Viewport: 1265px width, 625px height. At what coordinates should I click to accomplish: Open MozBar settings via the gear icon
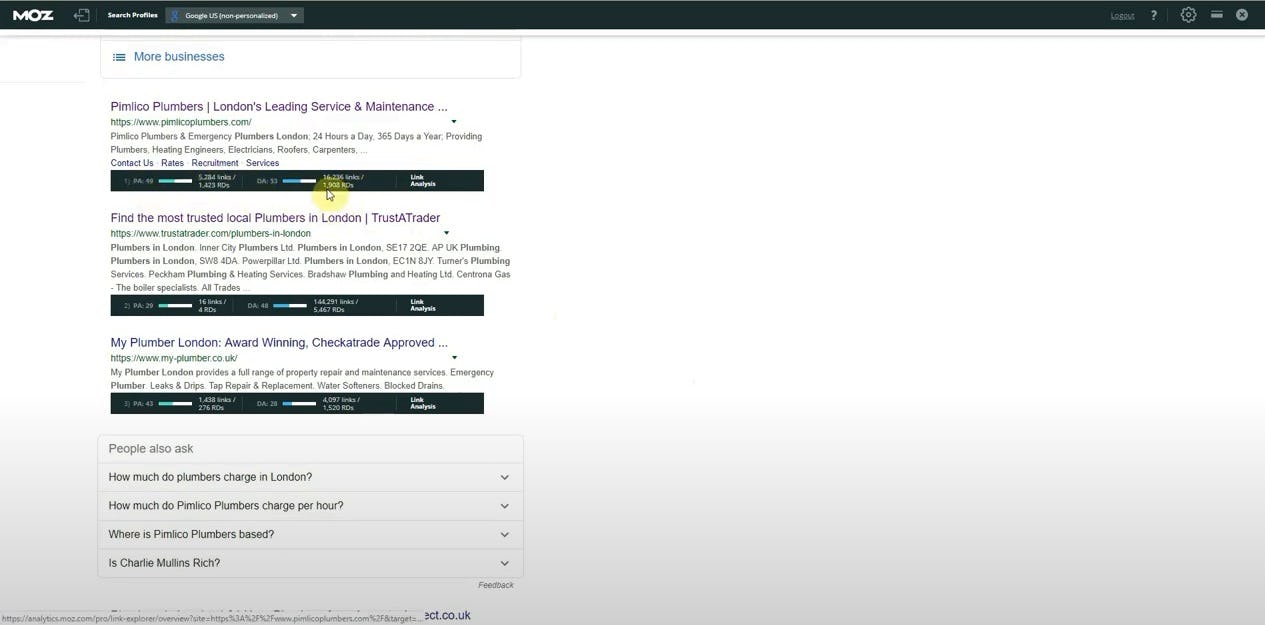pyautogui.click(x=1188, y=14)
